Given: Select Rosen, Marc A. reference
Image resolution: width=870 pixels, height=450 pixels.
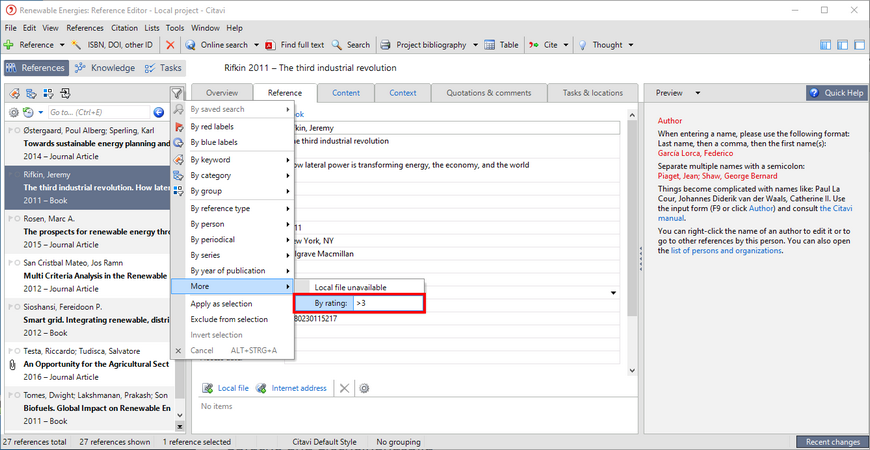Looking at the screenshot, I should (x=89, y=231).
